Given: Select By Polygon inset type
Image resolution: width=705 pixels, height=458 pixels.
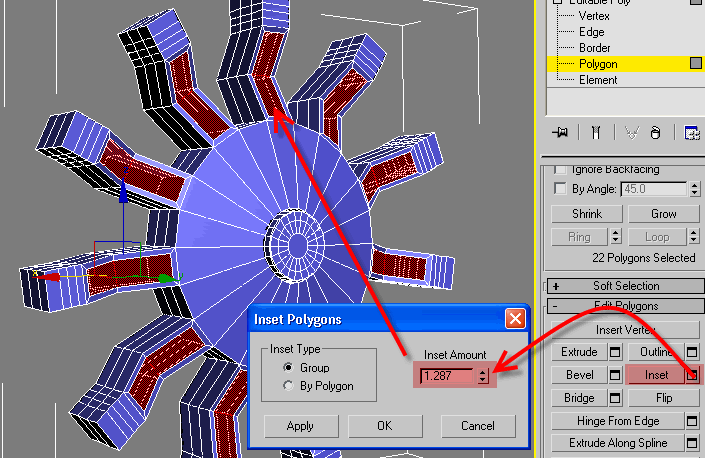Looking at the screenshot, I should point(289,385).
